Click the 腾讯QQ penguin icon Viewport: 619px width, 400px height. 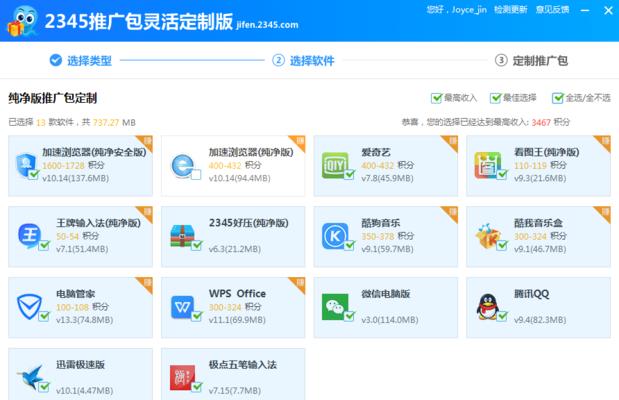(x=488, y=306)
